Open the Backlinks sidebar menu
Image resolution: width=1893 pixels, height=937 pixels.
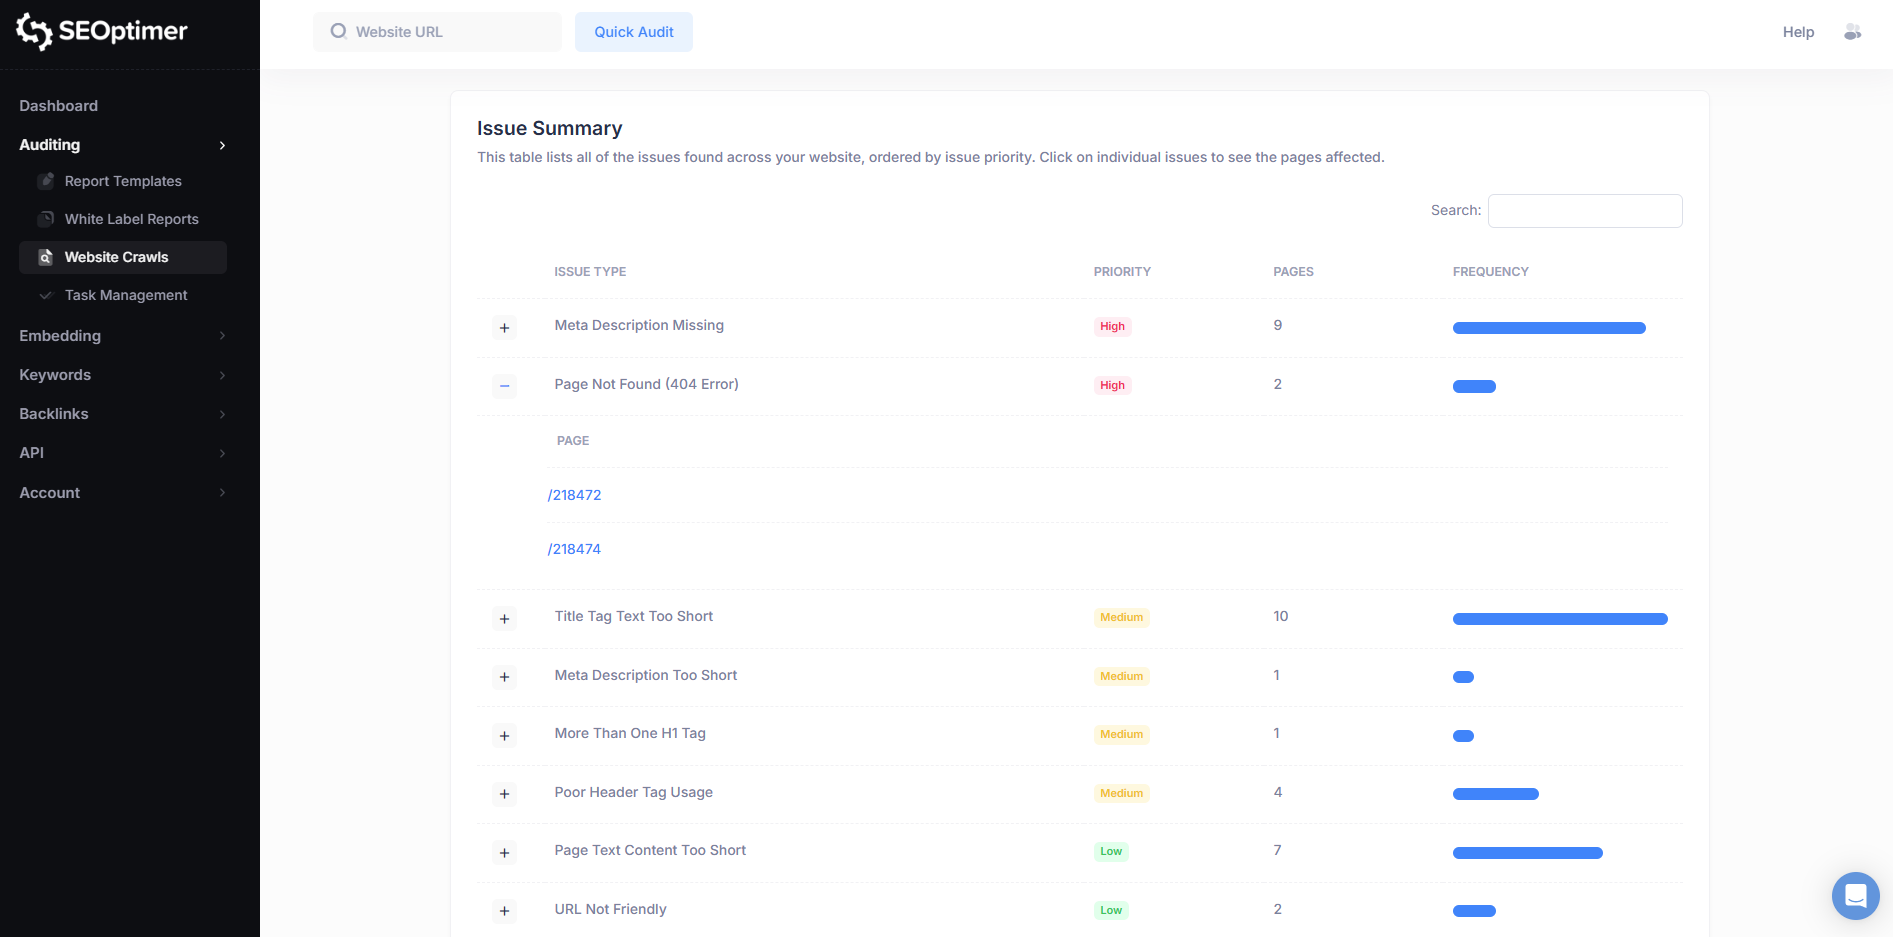click(54, 414)
